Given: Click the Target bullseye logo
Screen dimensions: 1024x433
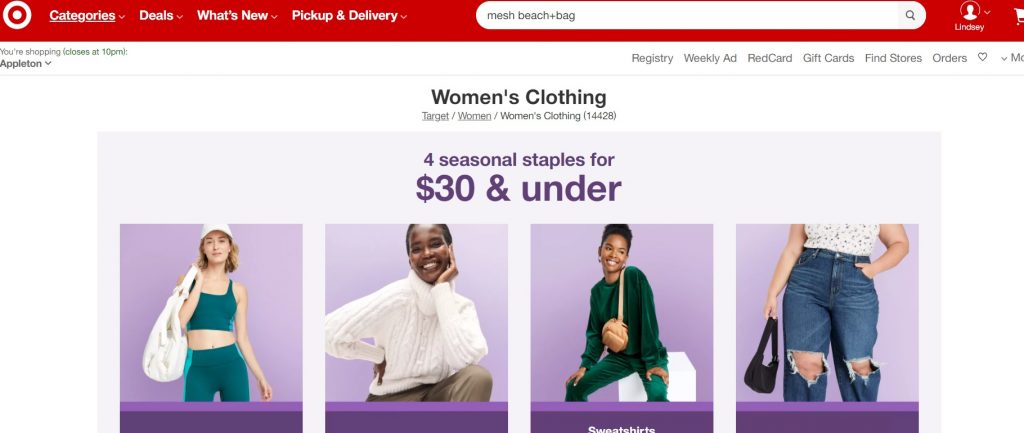Looking at the screenshot, I should (17, 15).
